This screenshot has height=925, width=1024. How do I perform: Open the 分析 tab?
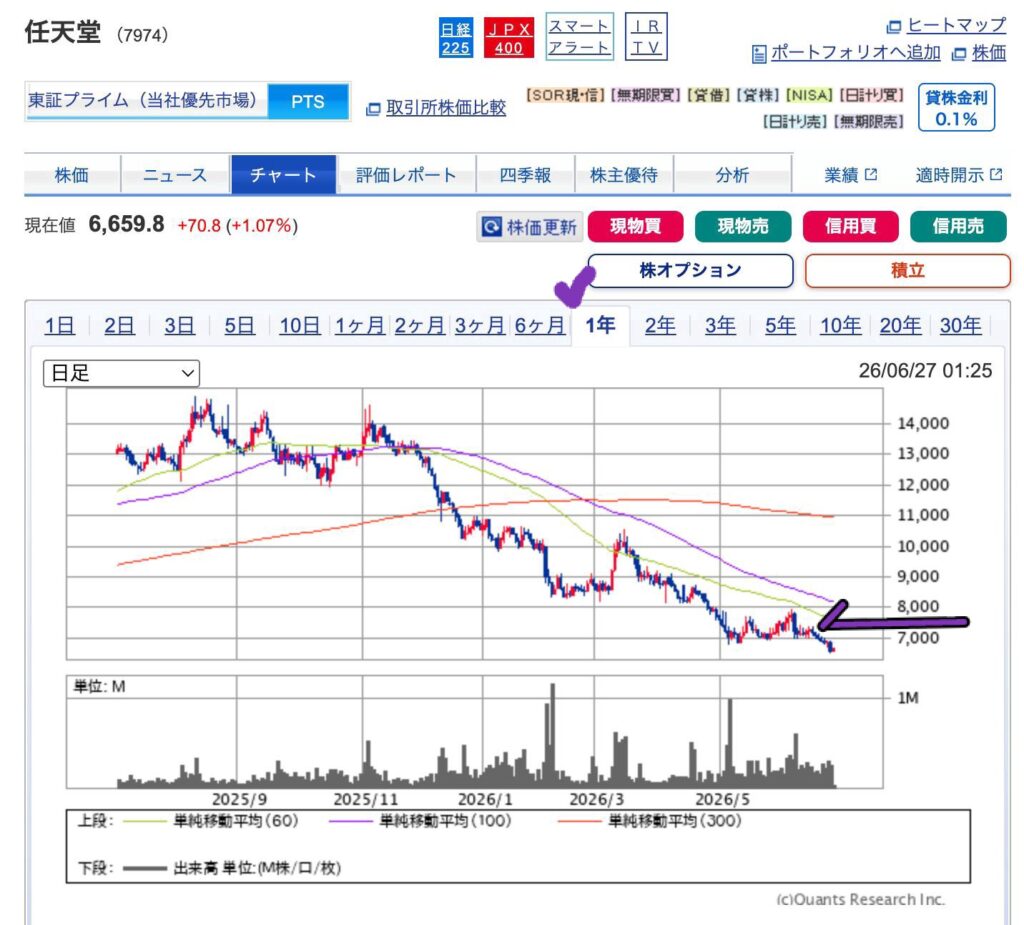[x=732, y=175]
